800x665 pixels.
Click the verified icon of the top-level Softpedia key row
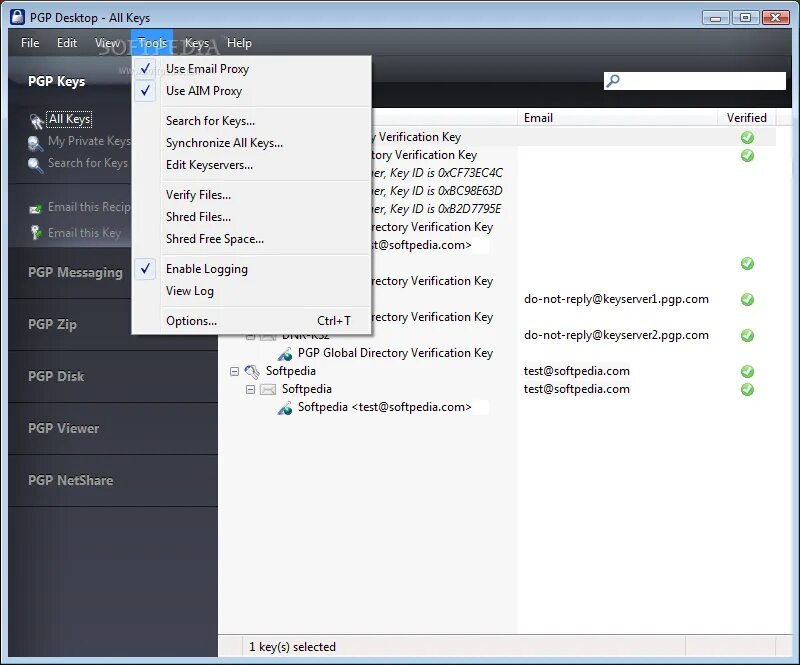coord(747,372)
